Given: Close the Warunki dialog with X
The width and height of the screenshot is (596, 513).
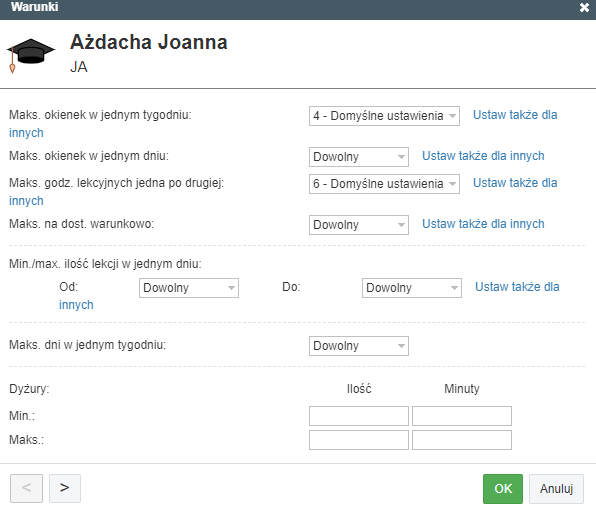Looking at the screenshot, I should coord(584,8).
